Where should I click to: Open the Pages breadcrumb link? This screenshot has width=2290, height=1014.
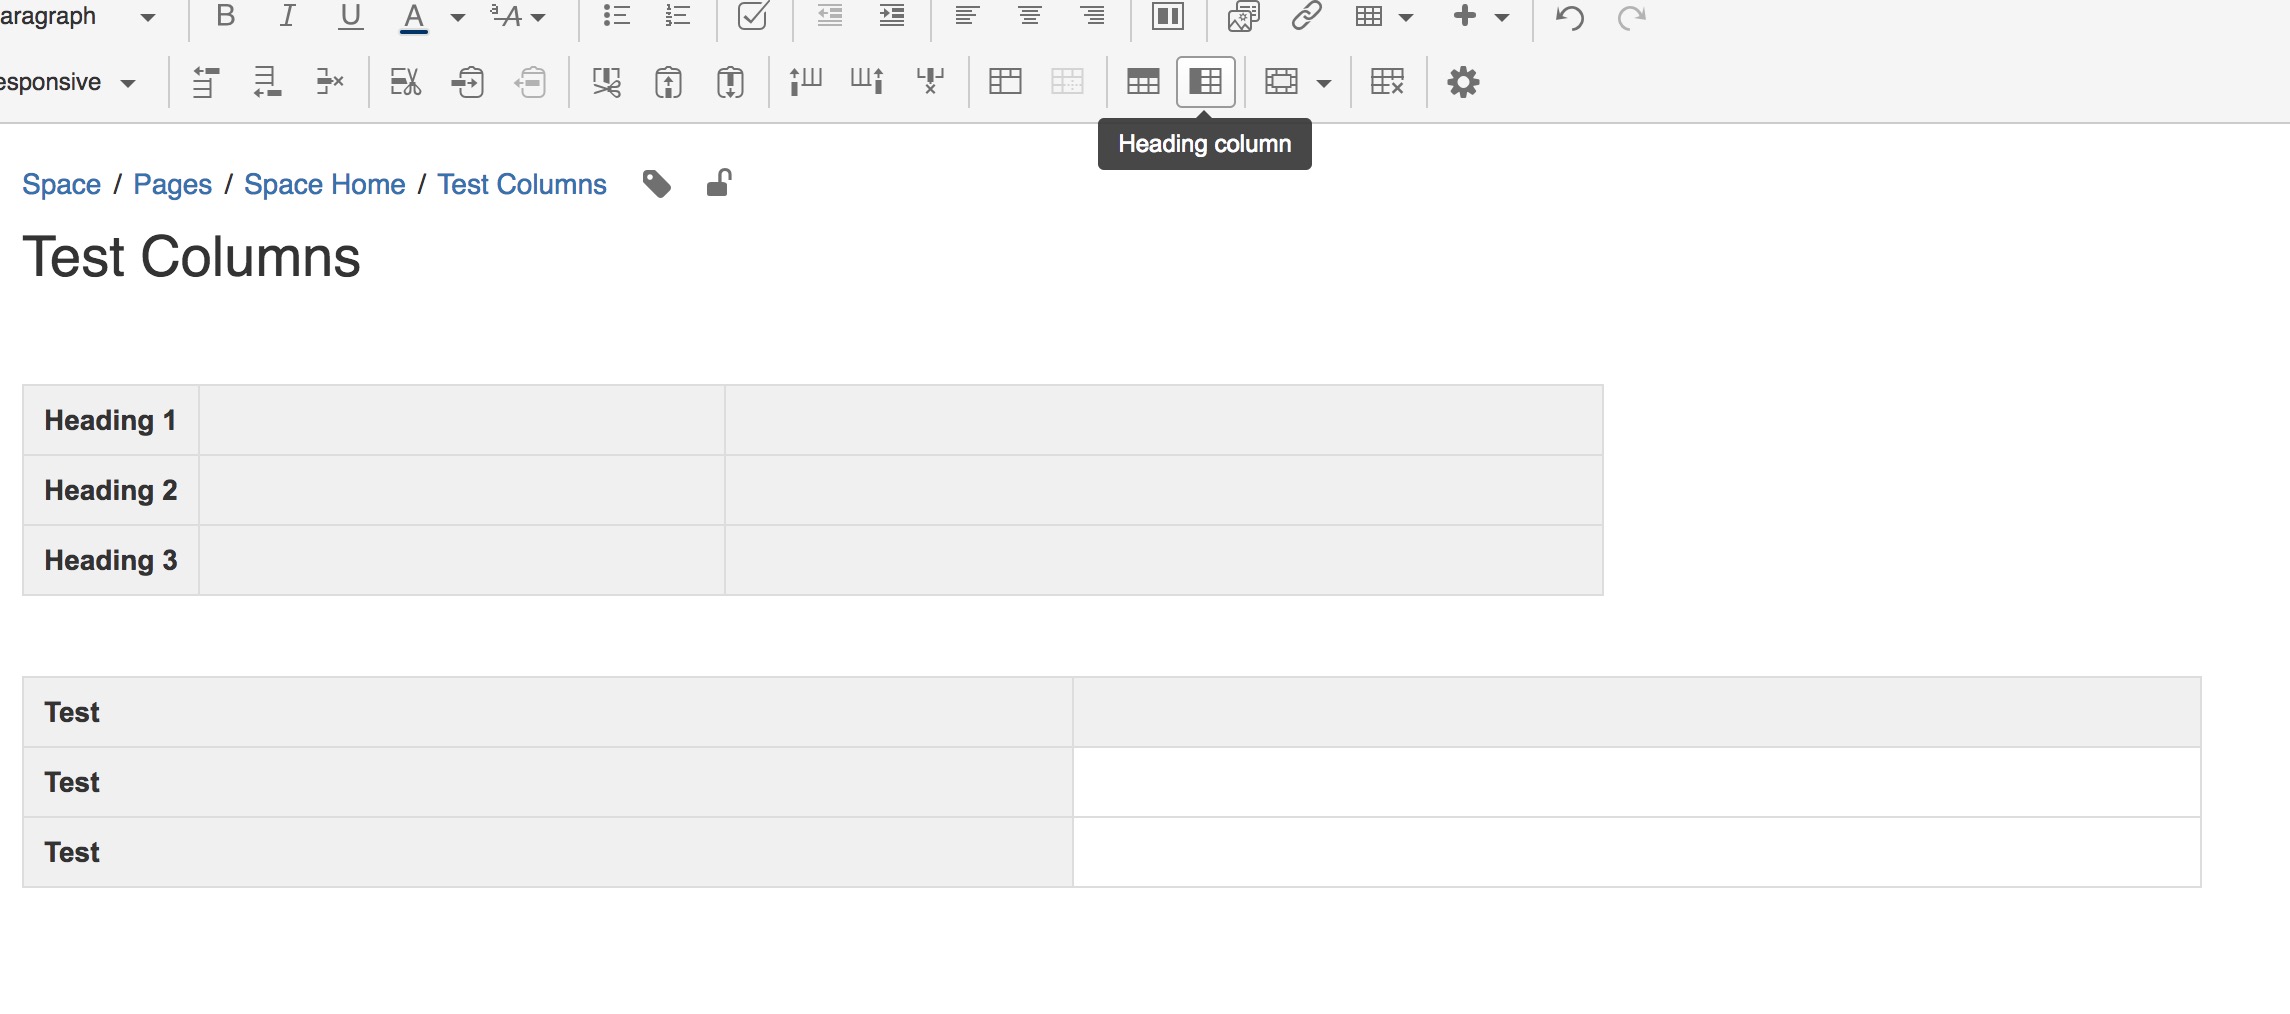pos(172,184)
